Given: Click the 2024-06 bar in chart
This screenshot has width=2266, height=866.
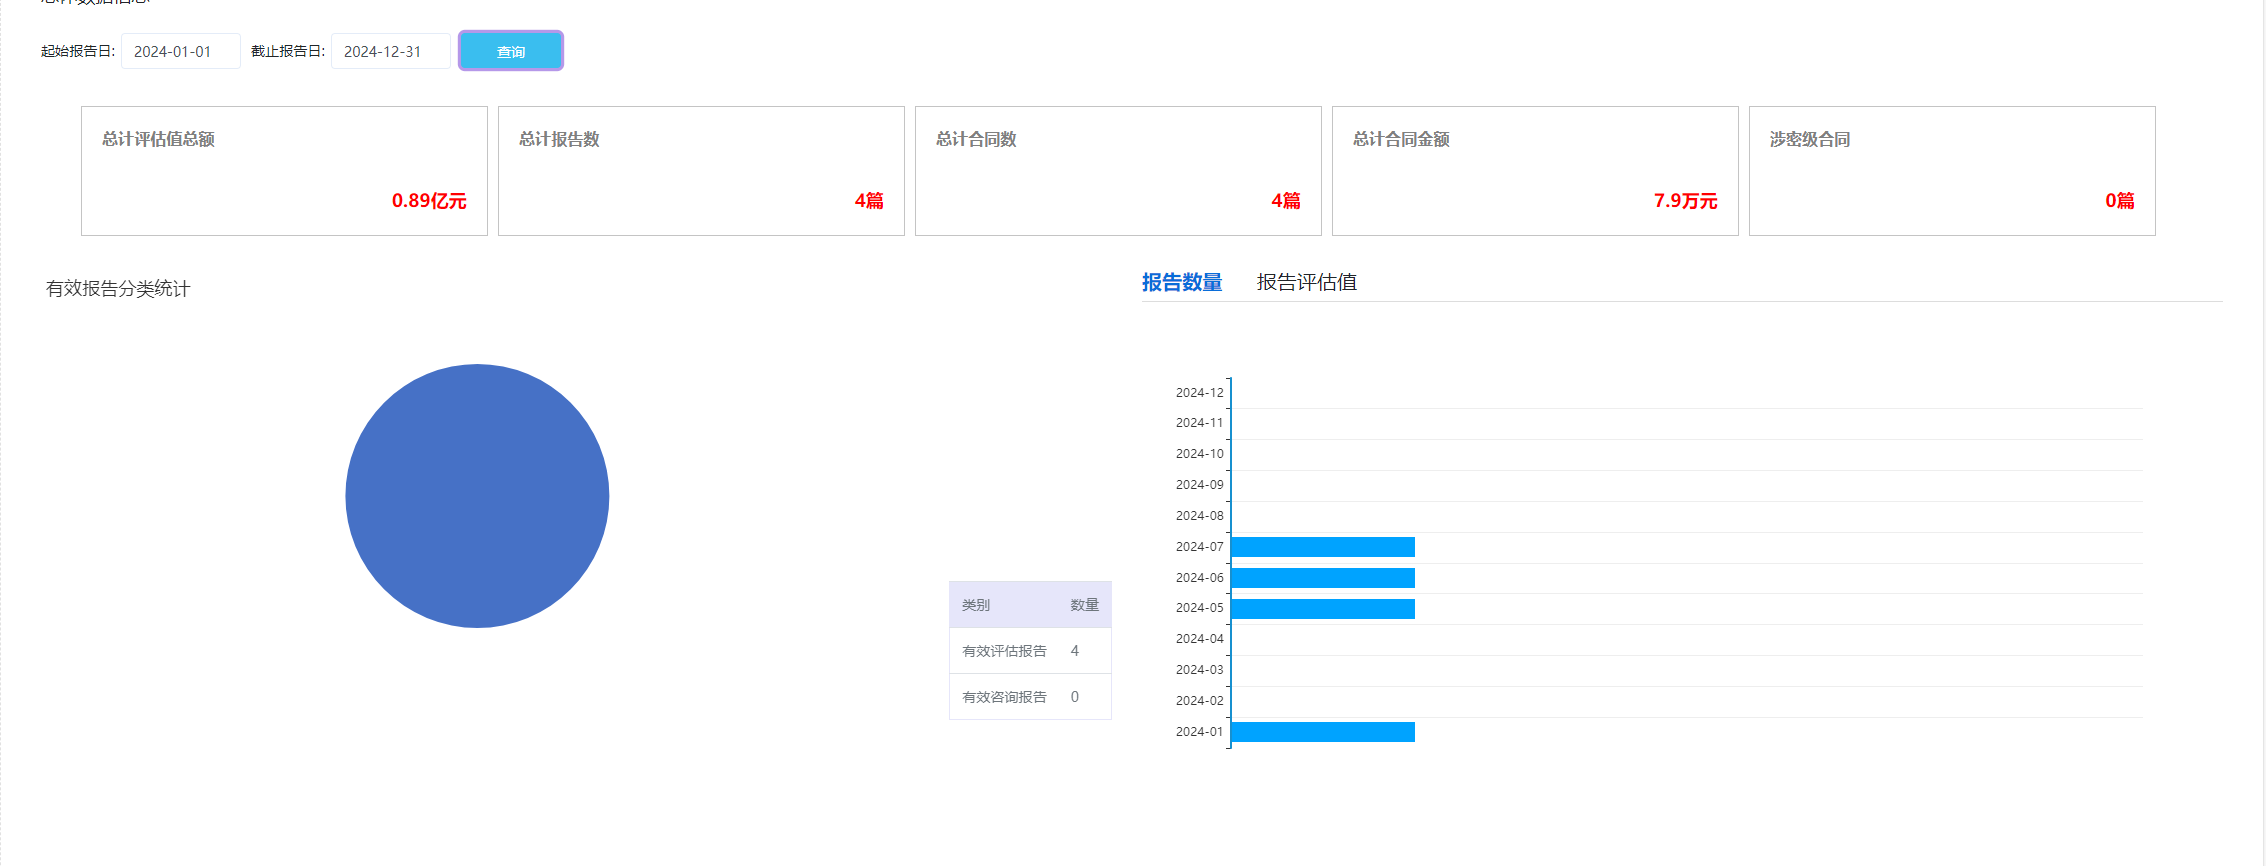Looking at the screenshot, I should tap(1322, 578).
